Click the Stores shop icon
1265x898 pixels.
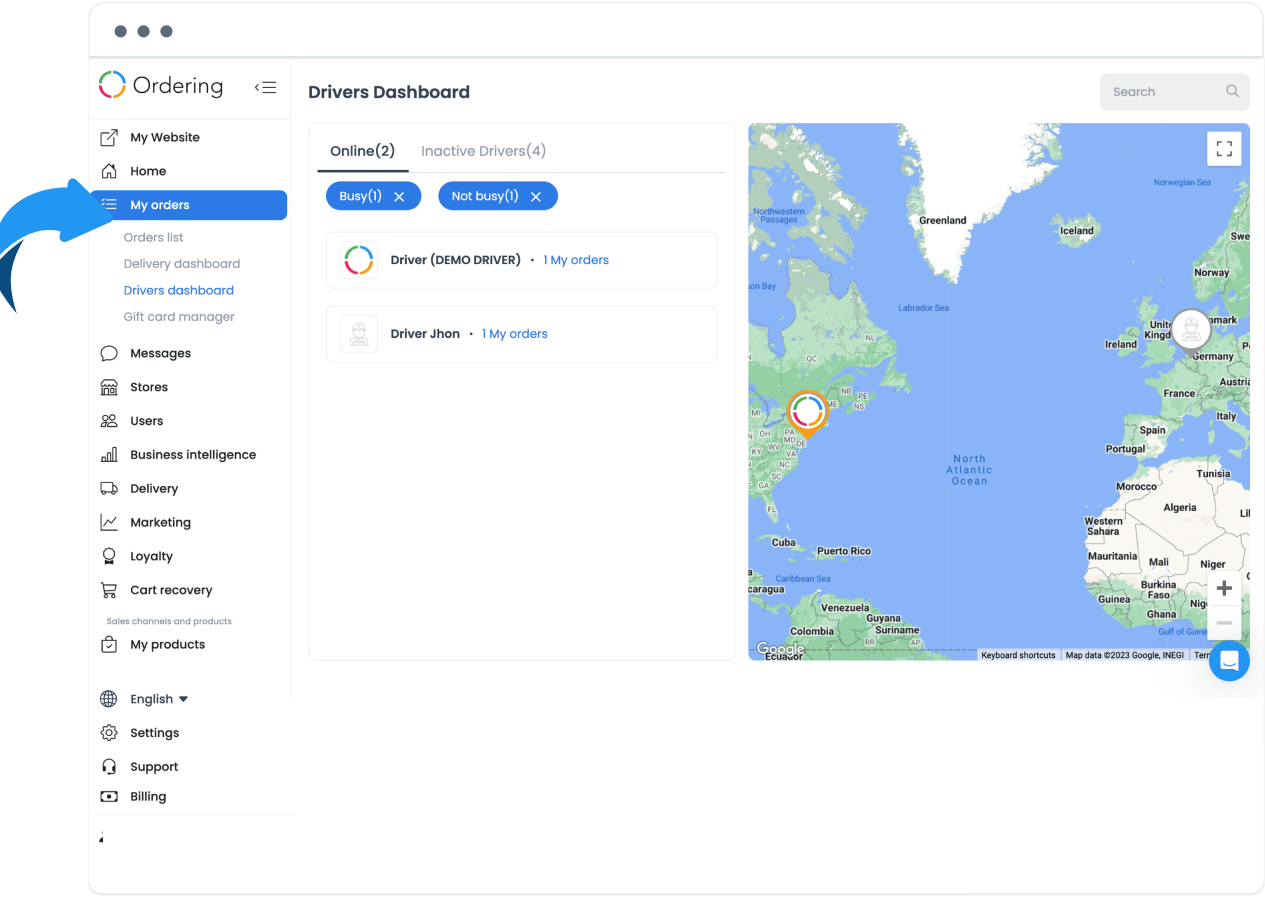click(x=110, y=387)
